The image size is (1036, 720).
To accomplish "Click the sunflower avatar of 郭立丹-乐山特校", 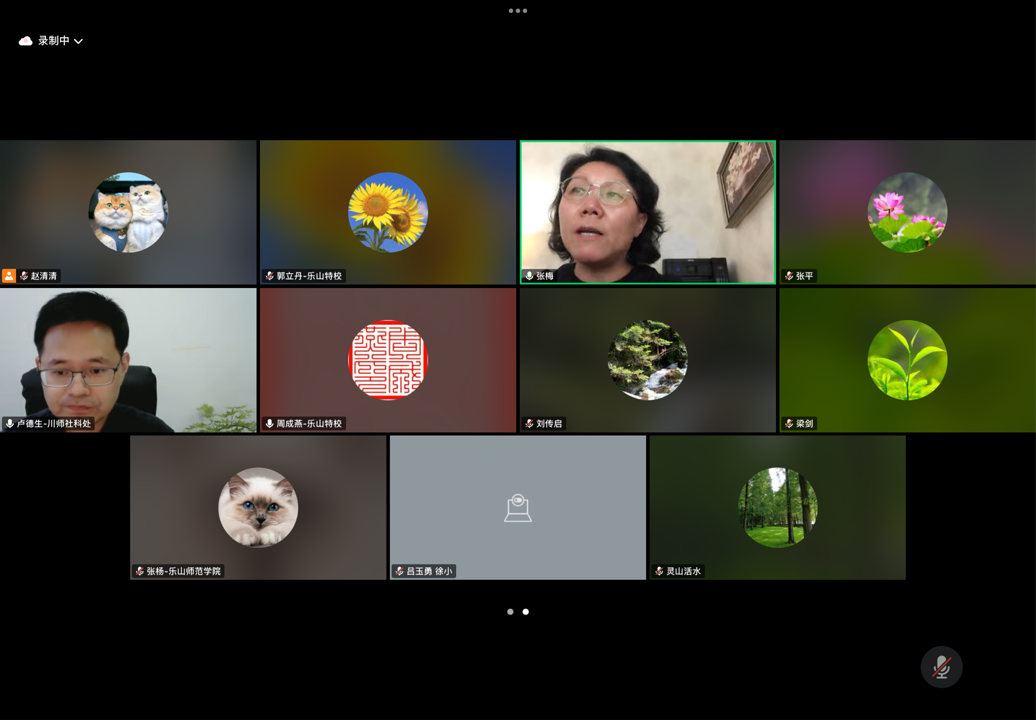I will click(x=388, y=212).
